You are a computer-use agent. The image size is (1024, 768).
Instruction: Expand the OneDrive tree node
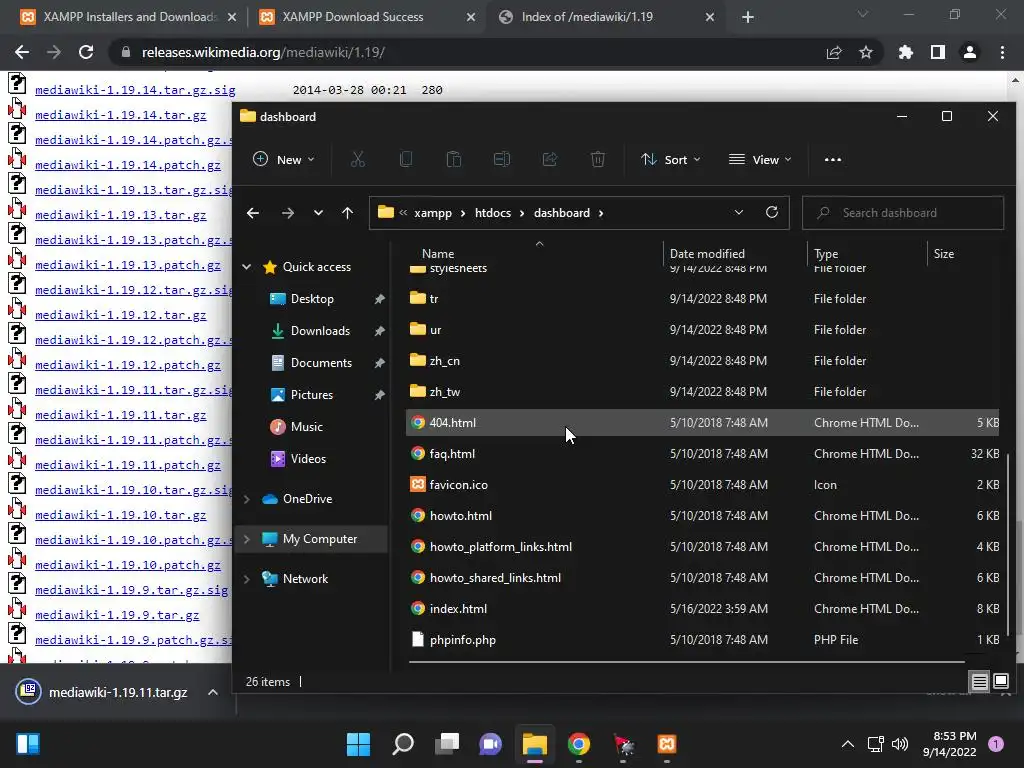(247, 499)
